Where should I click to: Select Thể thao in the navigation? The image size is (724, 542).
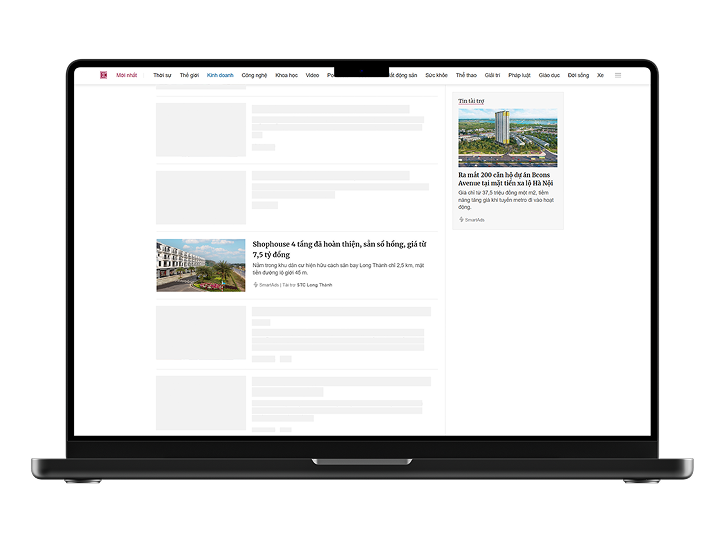point(466,75)
